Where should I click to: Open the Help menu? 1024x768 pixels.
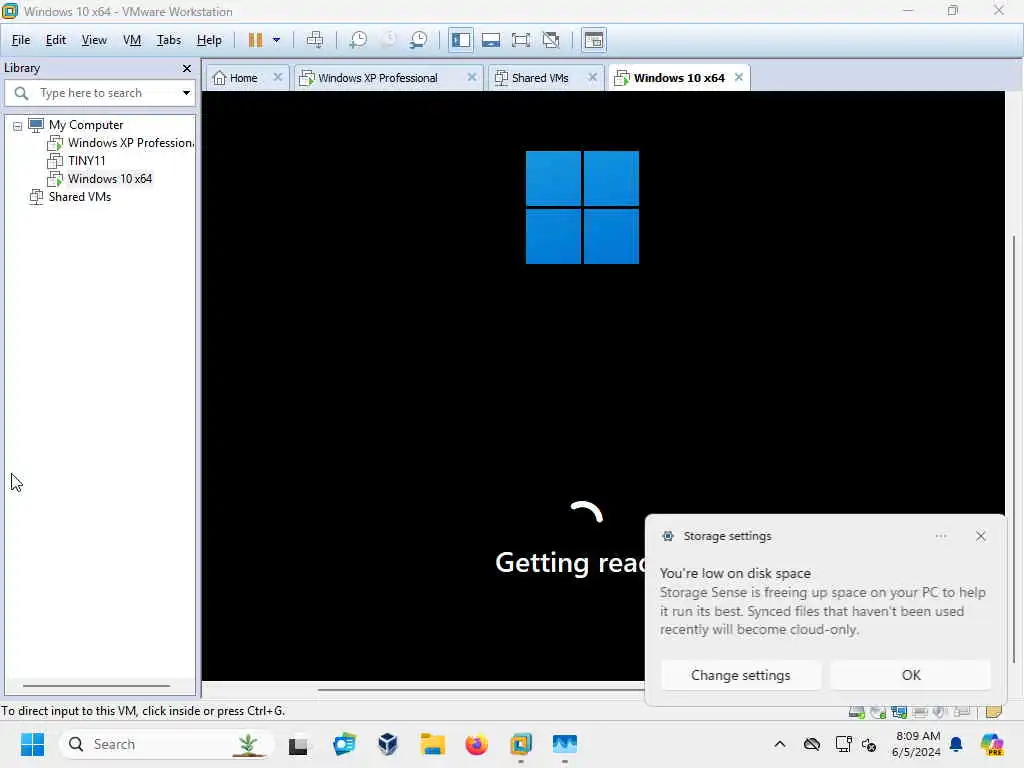click(209, 40)
